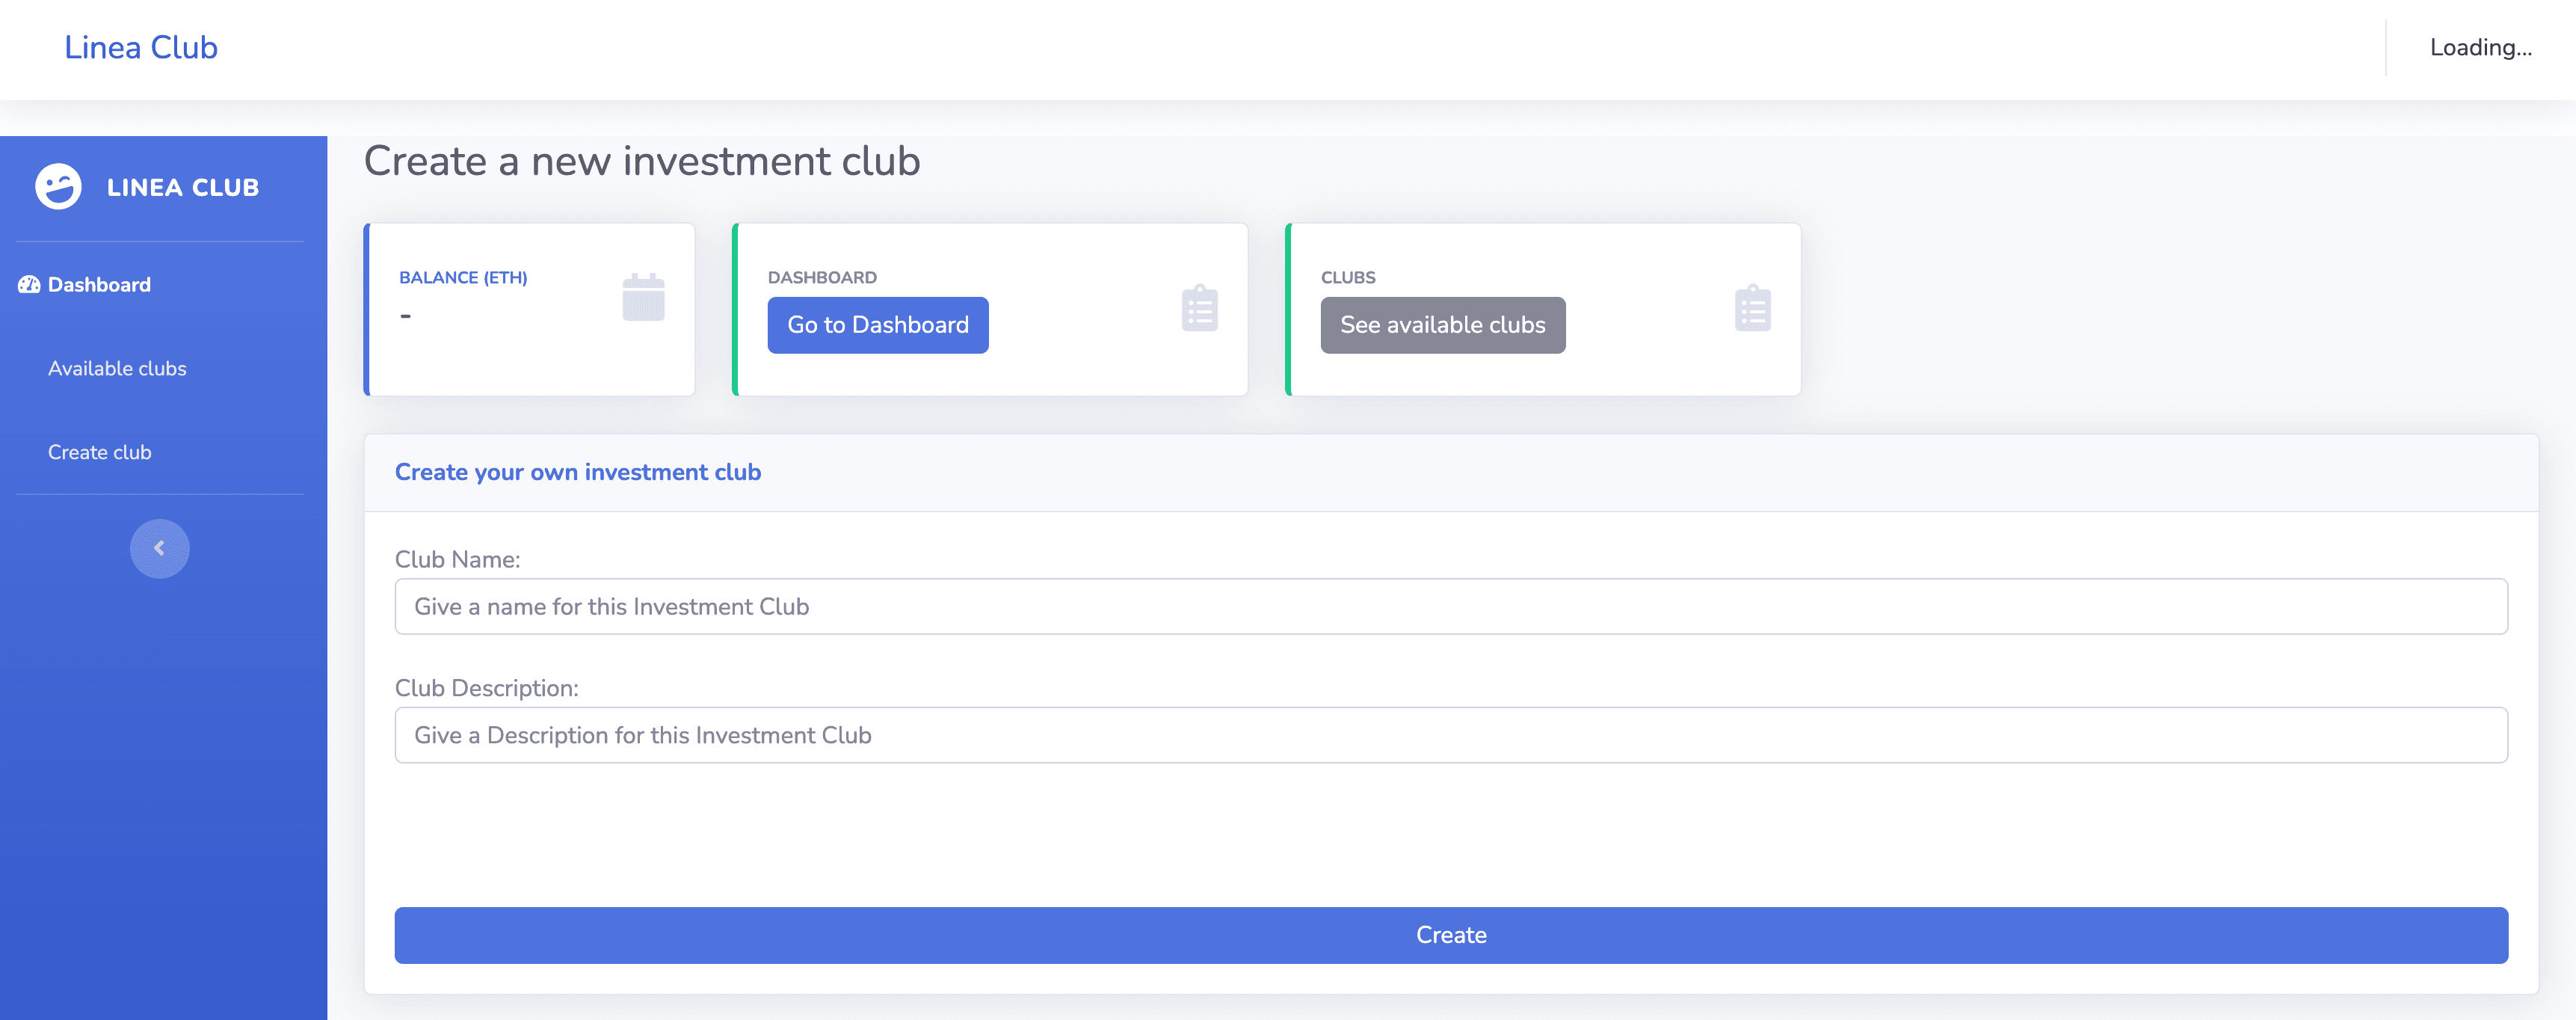2576x1020 pixels.
Task: Click the winking smiley logo icon
Action: (x=58, y=187)
